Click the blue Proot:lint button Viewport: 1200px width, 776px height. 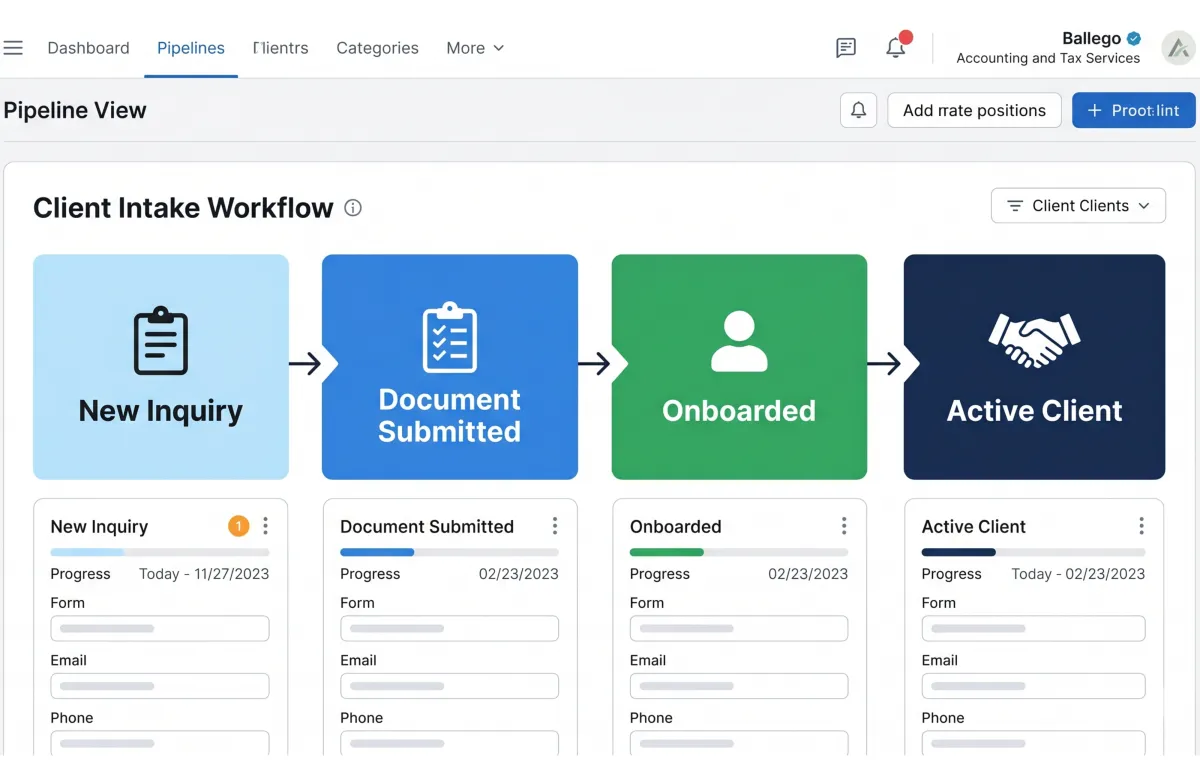click(x=1133, y=110)
